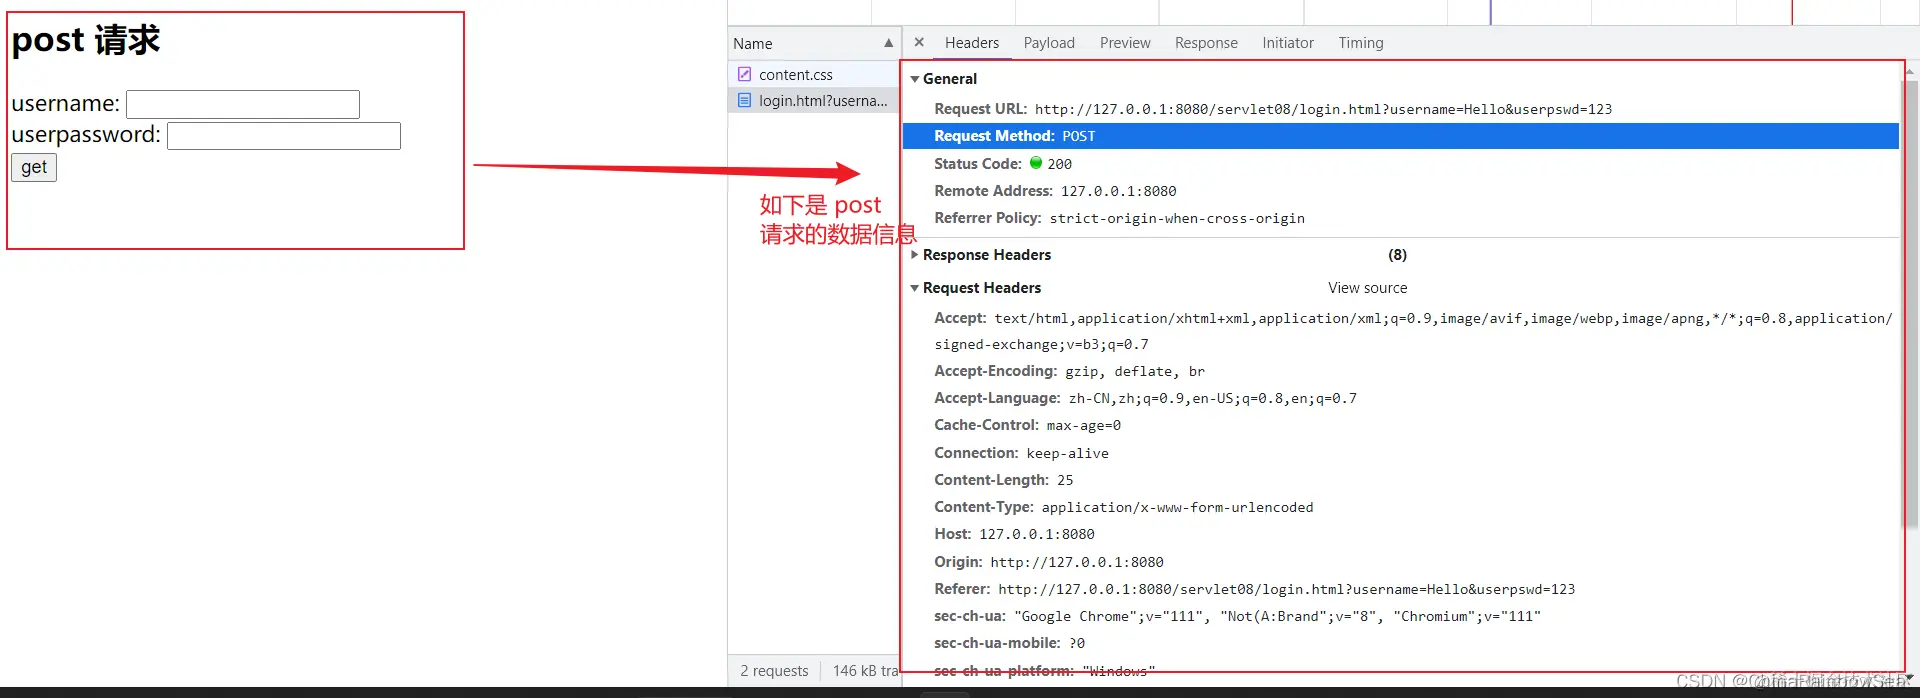Click the Cache-Control max-age=0 row
This screenshot has width=1920, height=698.
pos(1400,425)
